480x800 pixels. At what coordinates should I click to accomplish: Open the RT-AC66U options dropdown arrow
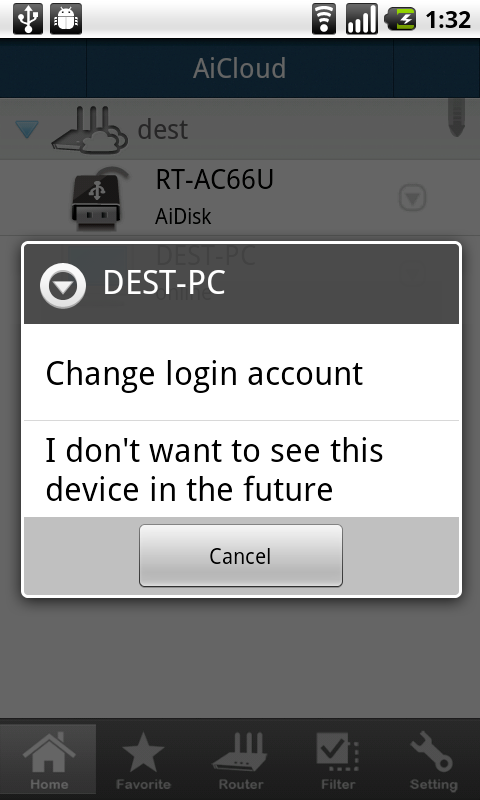pyautogui.click(x=412, y=198)
